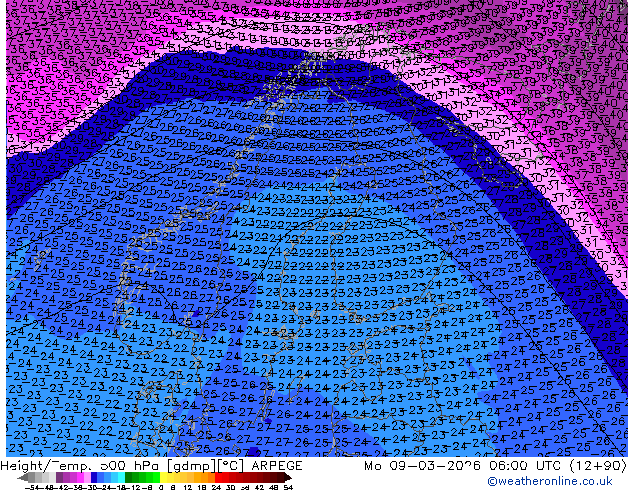Viewport: 634px width, 490px height.
Task: Select the bright red swatch in the legend
Action: click(218, 477)
